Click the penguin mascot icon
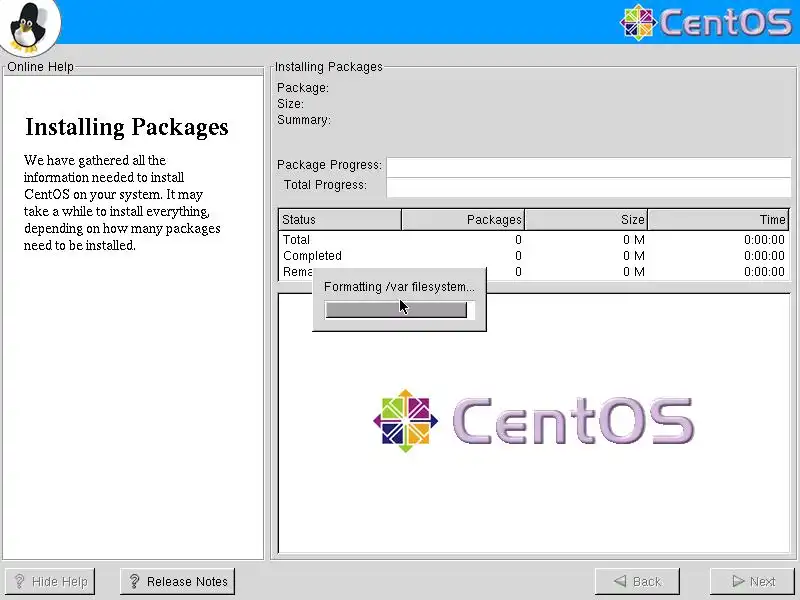Image resolution: width=800 pixels, height=600 pixels. pos(28,26)
